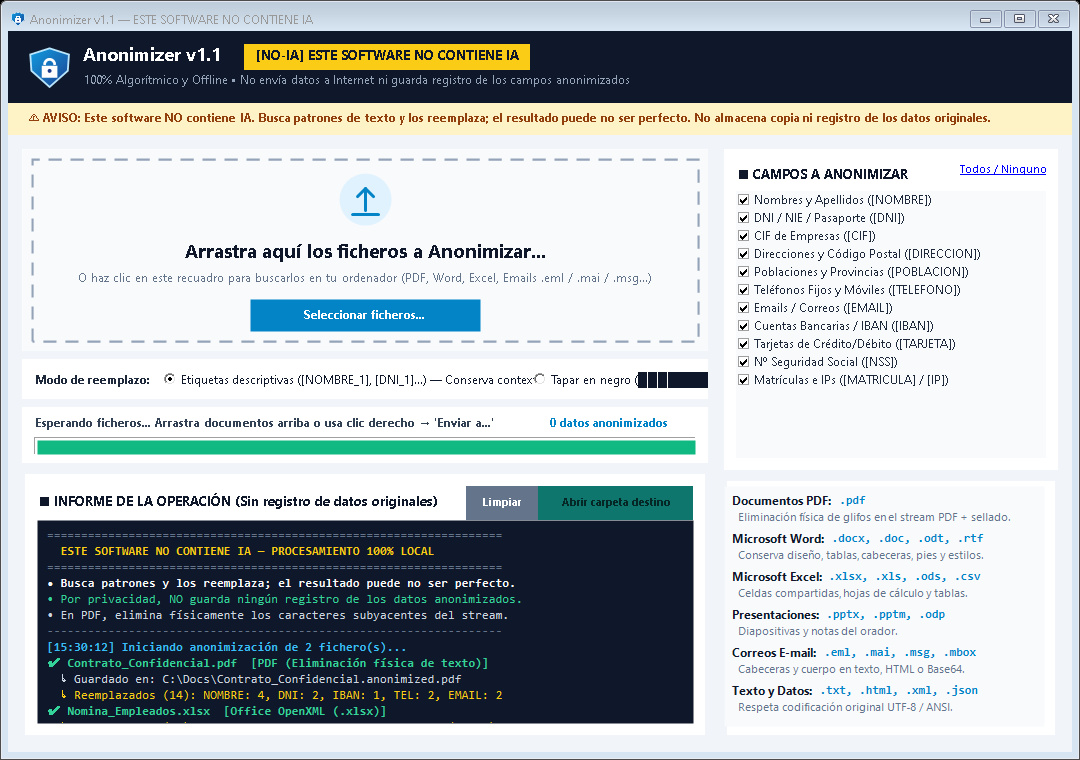
Task: Uncheck Nº Seguridad Social checkbox
Action: click(743, 361)
